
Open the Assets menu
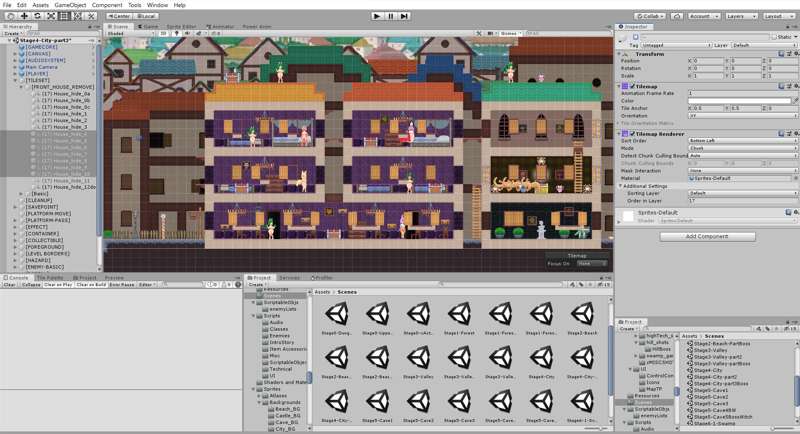tap(41, 5)
